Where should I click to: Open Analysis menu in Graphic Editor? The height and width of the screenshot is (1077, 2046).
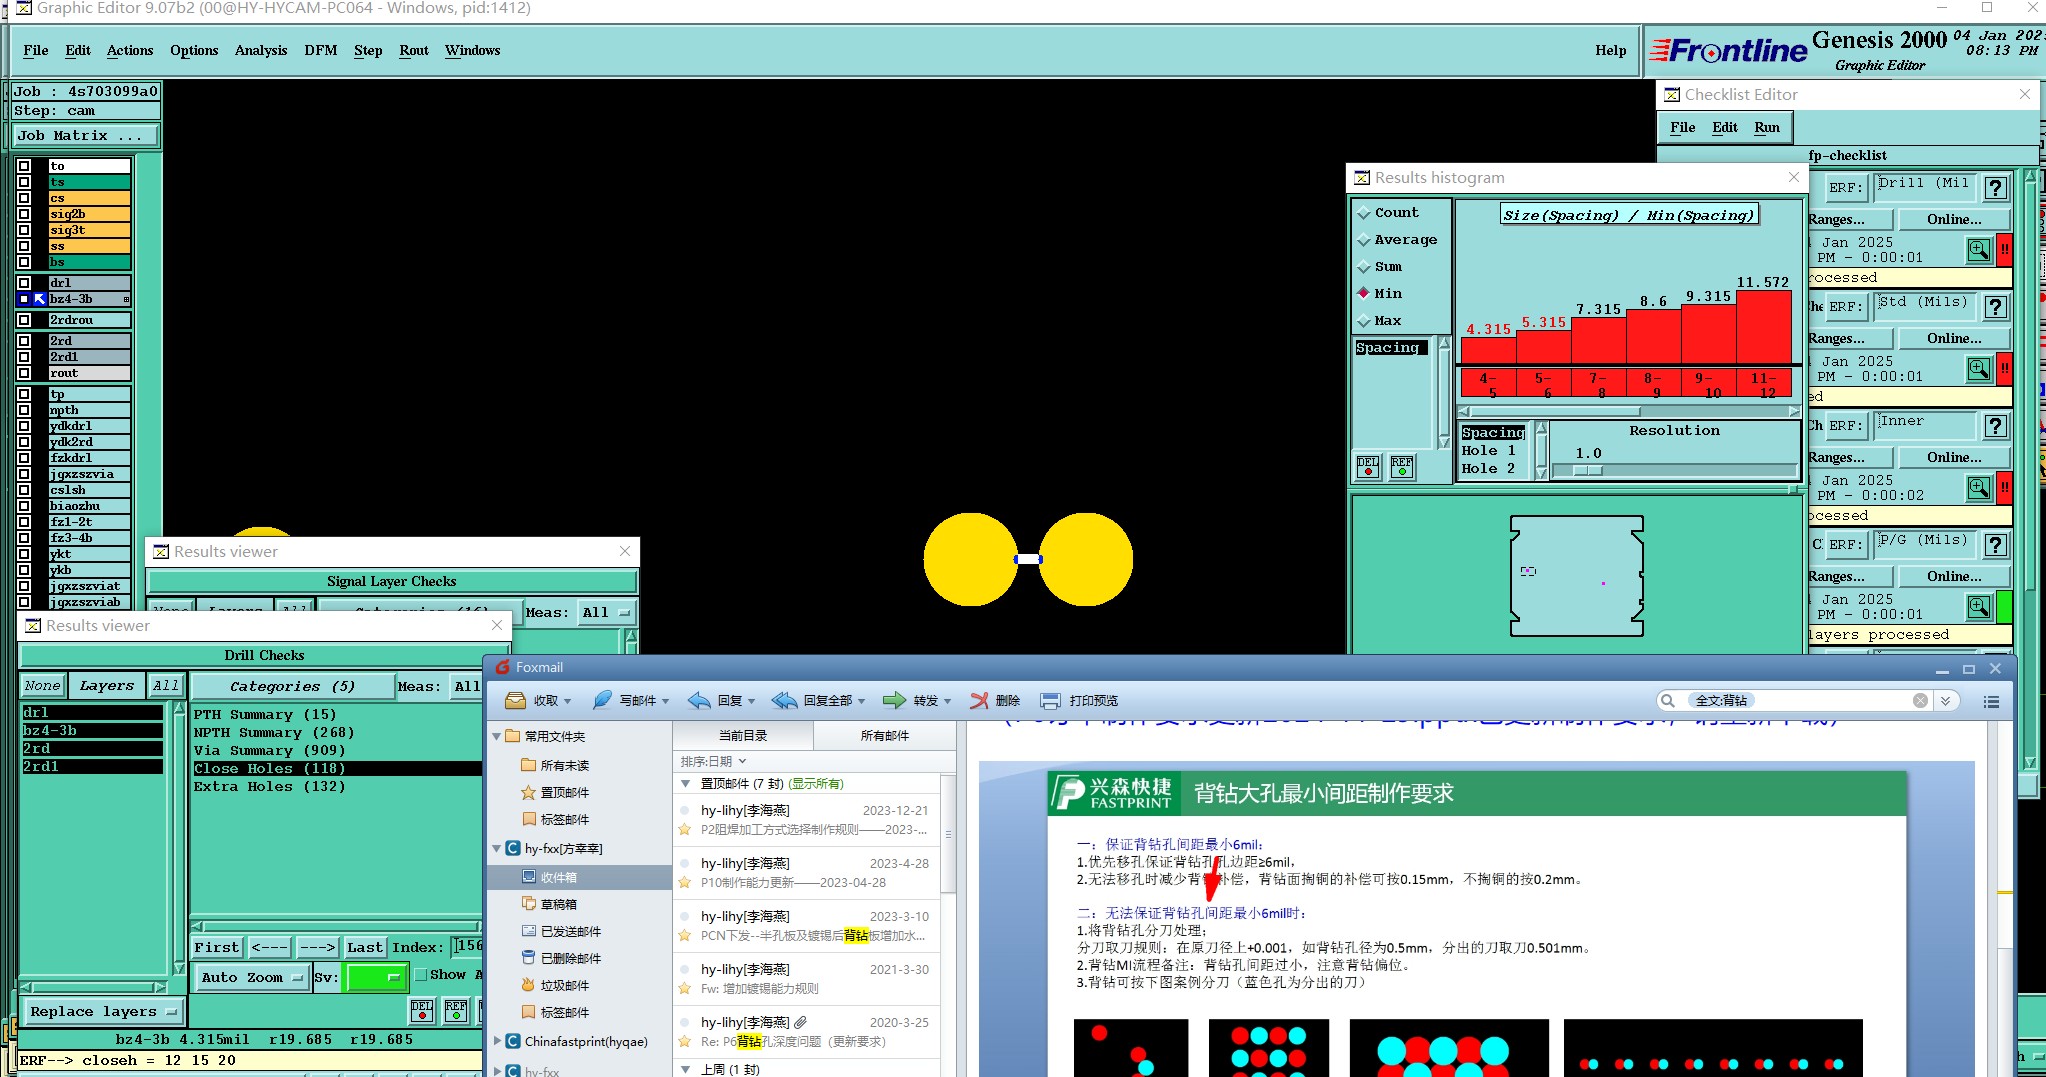261,50
